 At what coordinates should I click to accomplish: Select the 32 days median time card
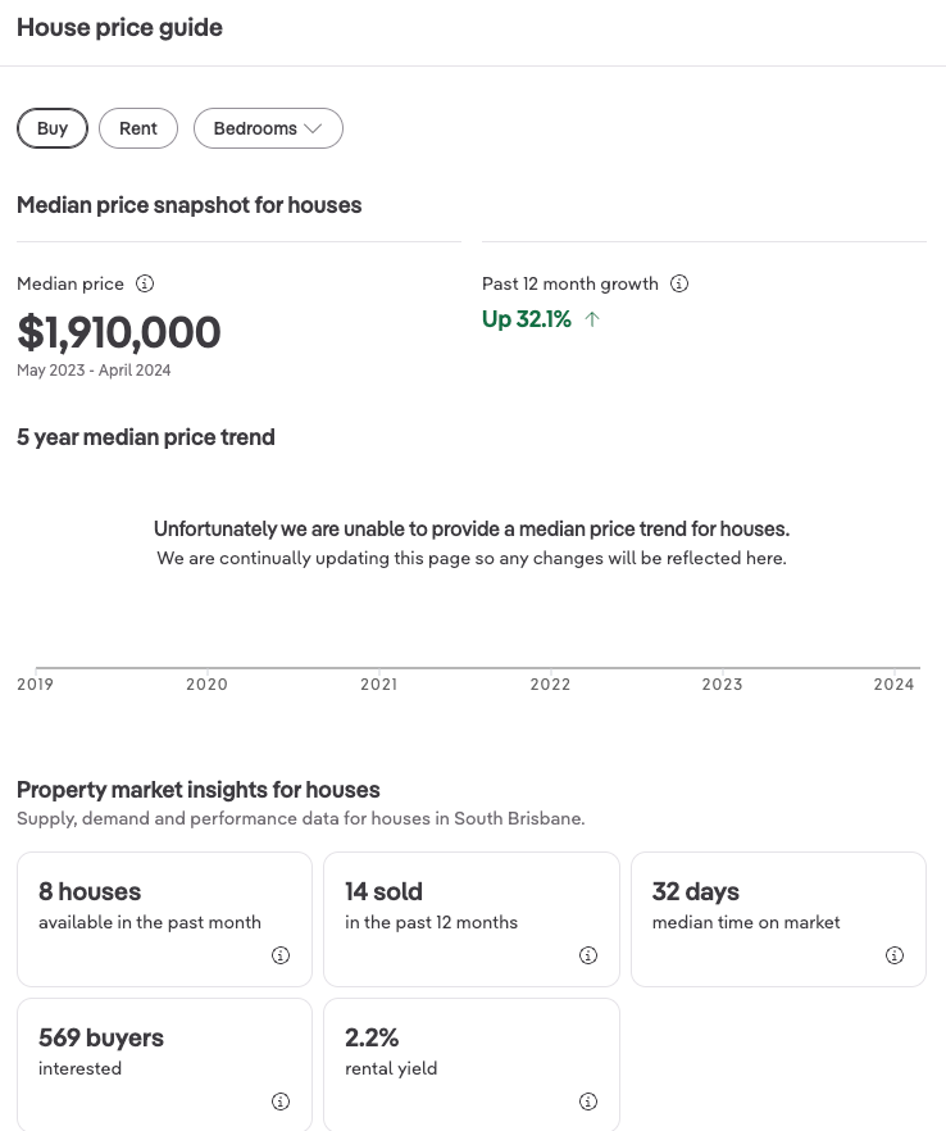(x=778, y=918)
